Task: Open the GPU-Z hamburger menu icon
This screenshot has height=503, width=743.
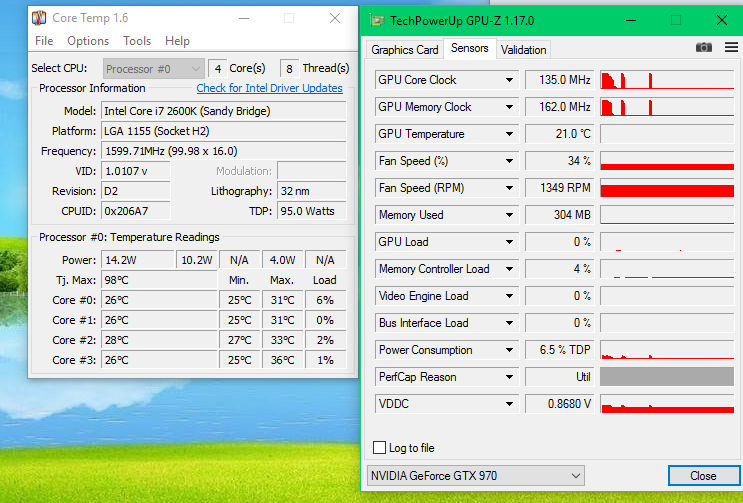Action: pos(731,47)
